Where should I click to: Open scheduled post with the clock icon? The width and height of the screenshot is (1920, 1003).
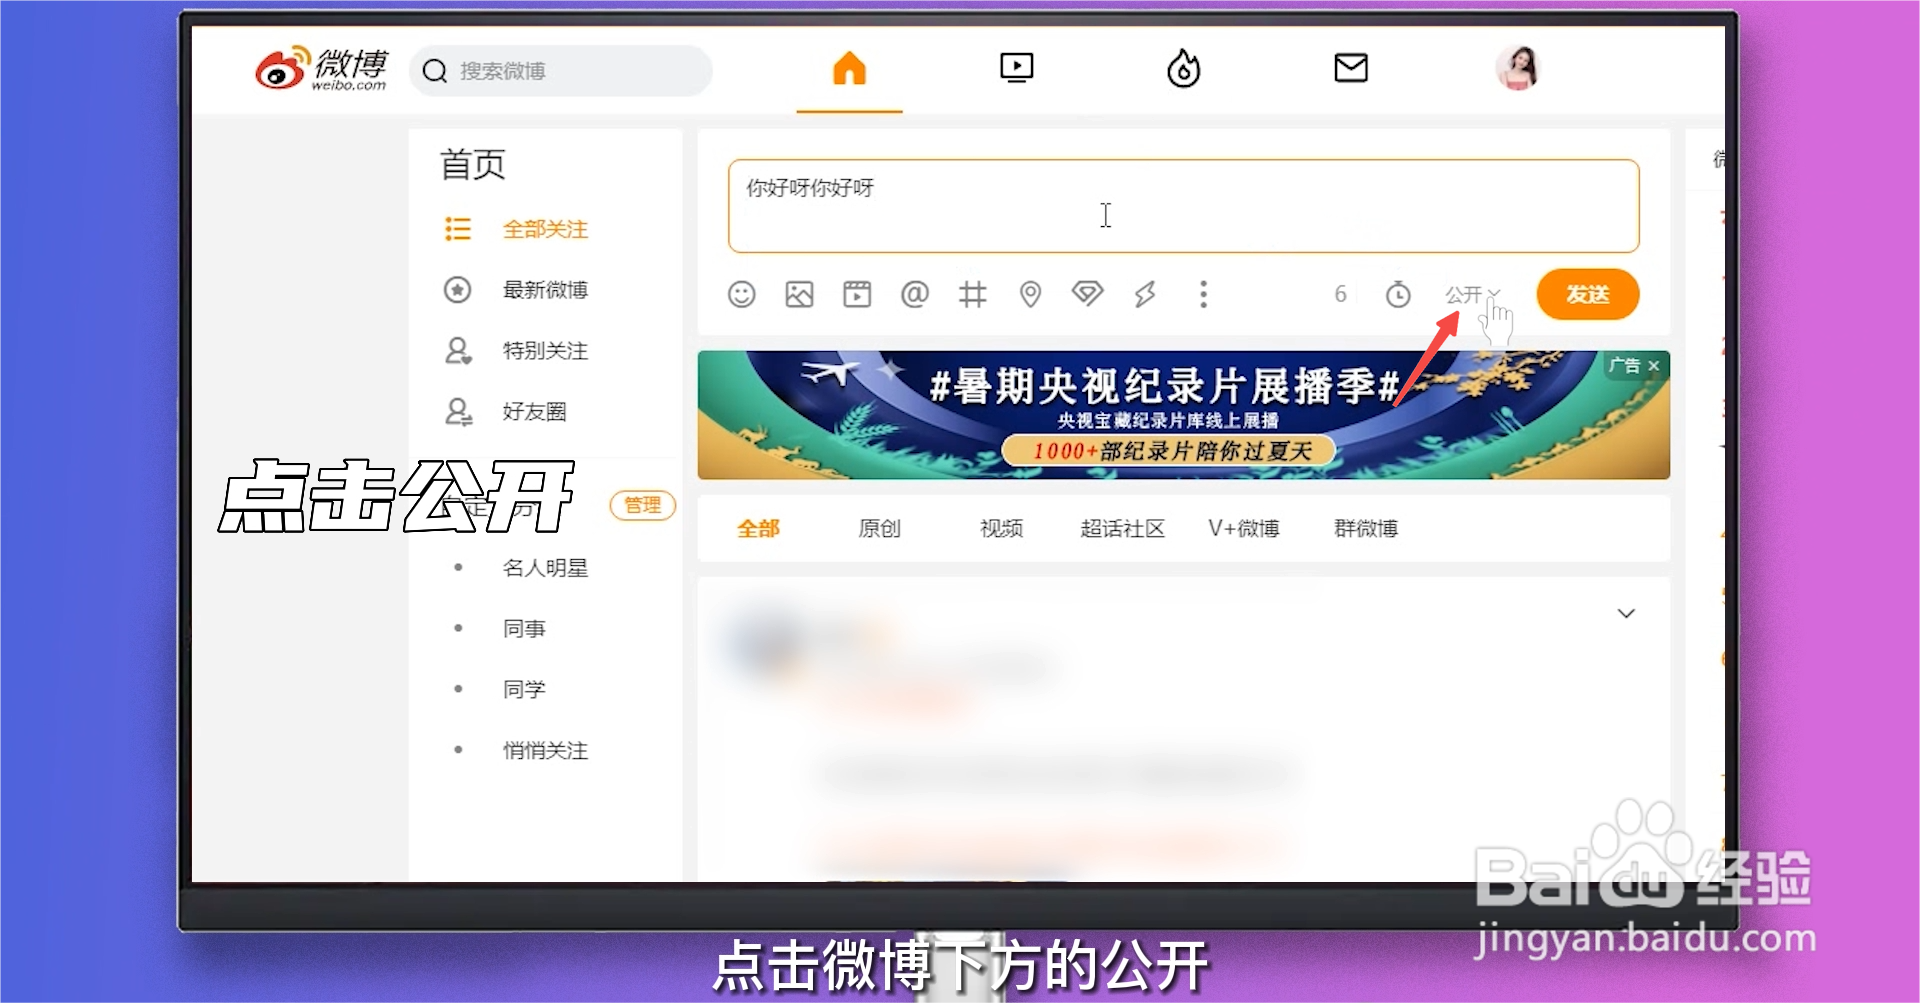click(x=1397, y=294)
